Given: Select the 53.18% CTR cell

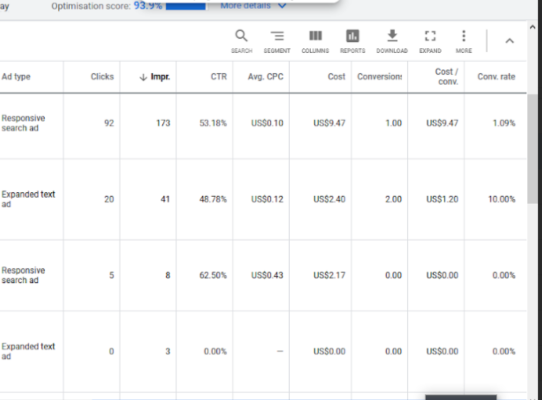Looking at the screenshot, I should click(213, 123).
